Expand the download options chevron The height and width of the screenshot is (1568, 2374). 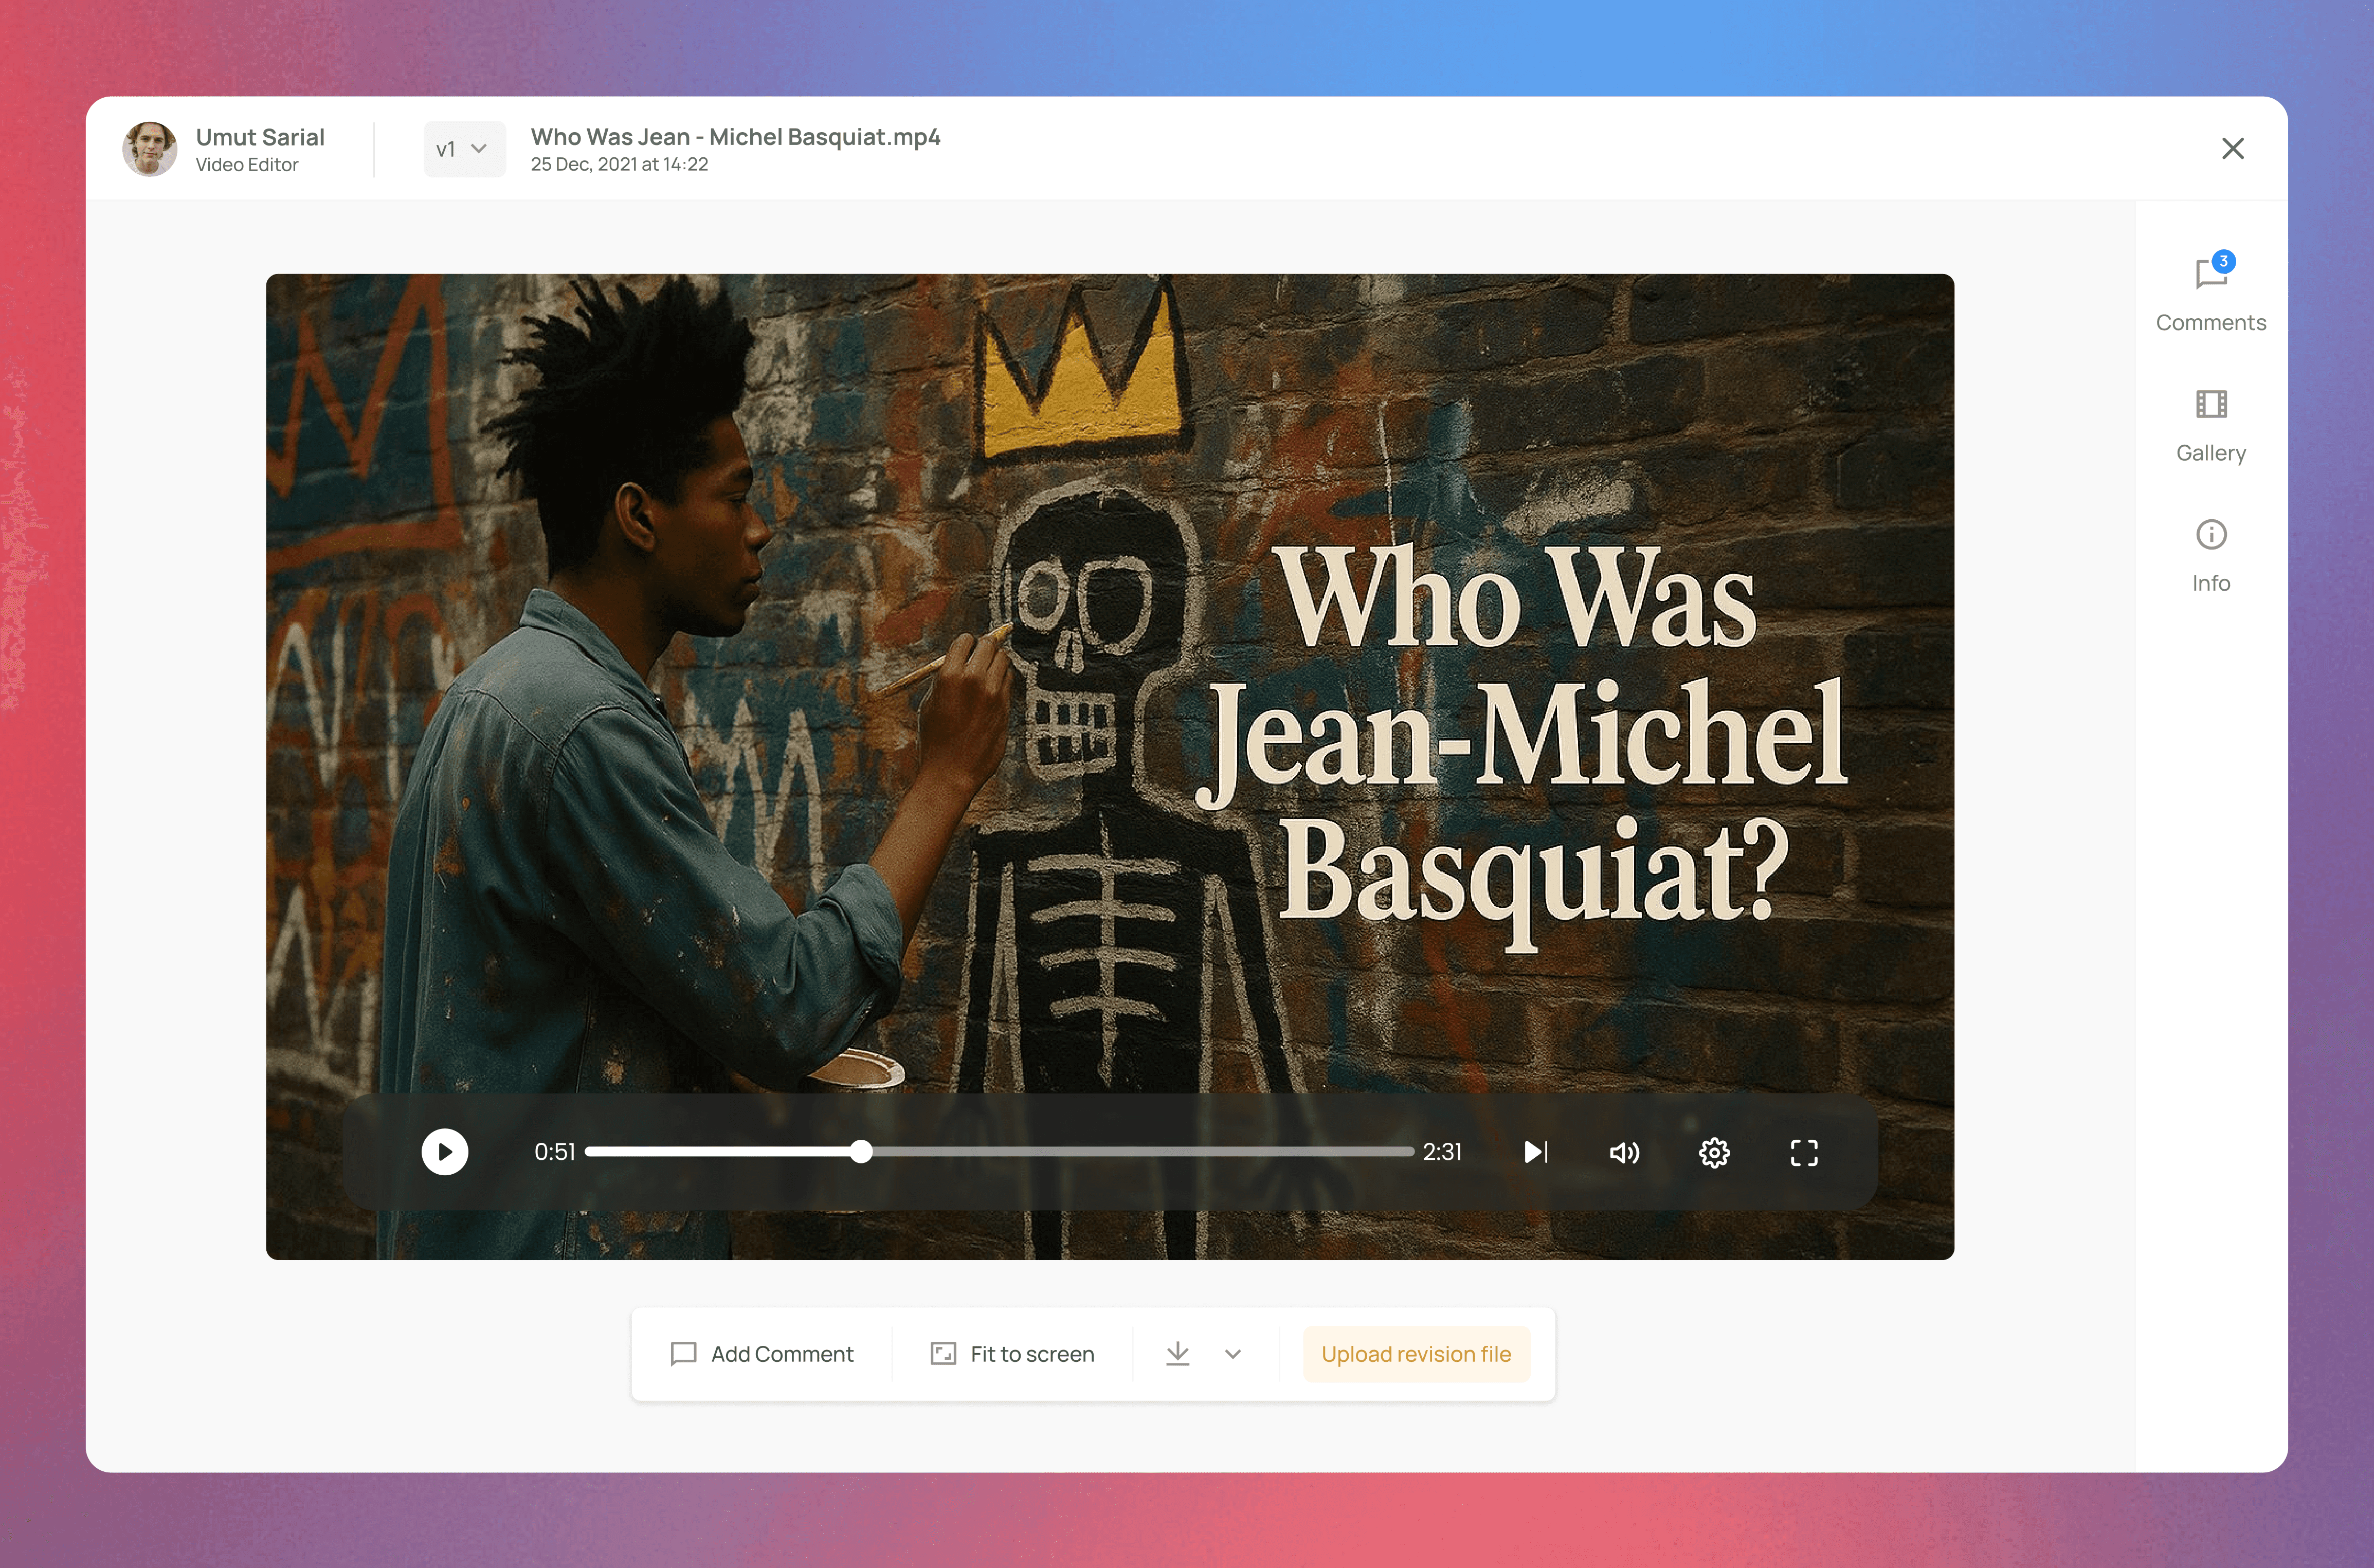point(1233,1354)
